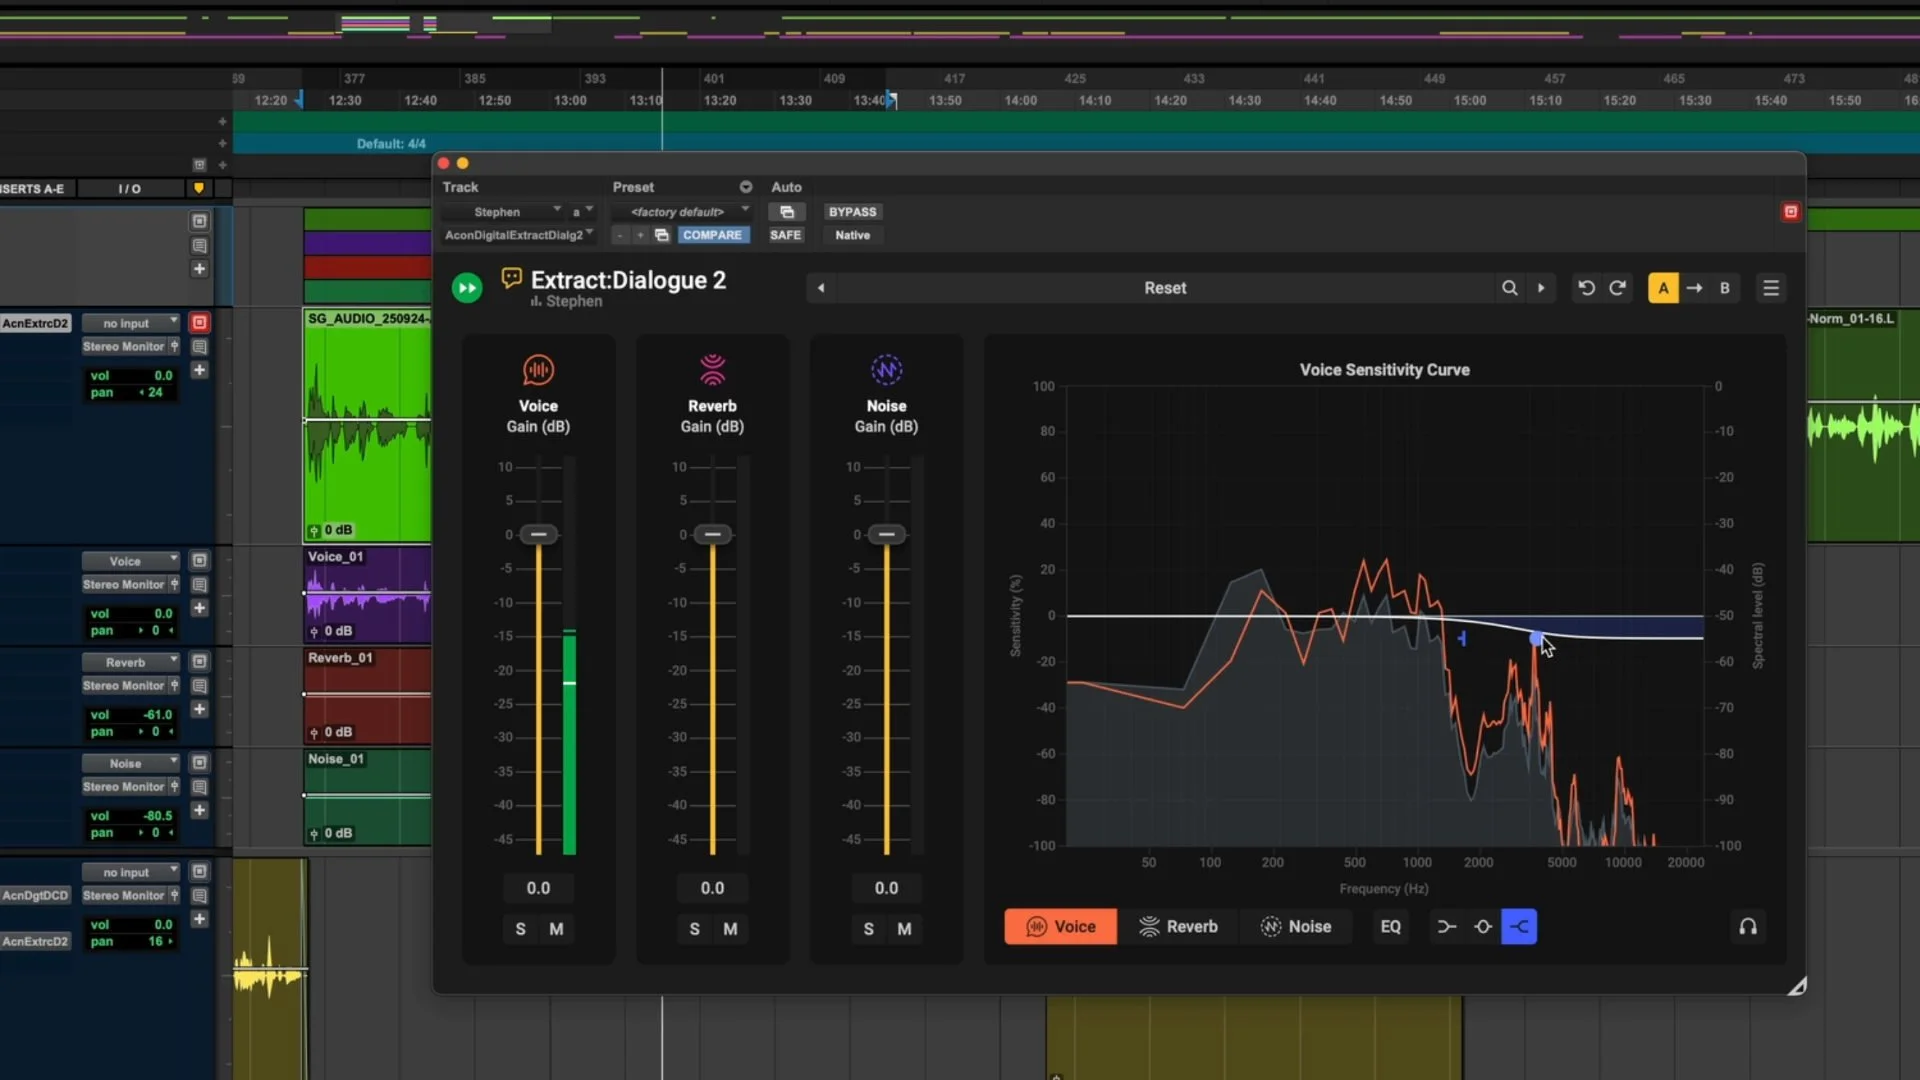
Task: Click the Noise gain fader handle
Action: coord(886,535)
